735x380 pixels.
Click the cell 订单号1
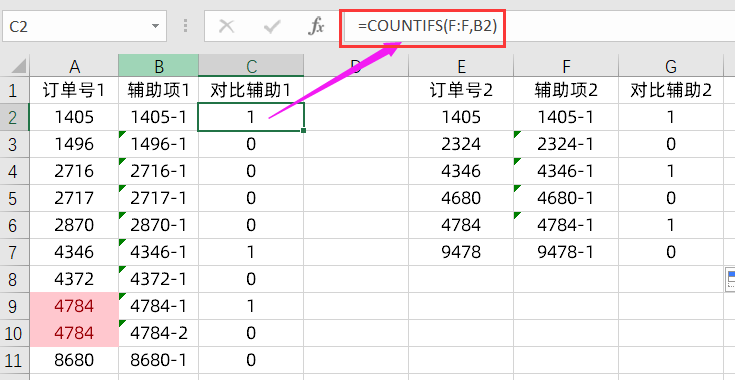74,90
